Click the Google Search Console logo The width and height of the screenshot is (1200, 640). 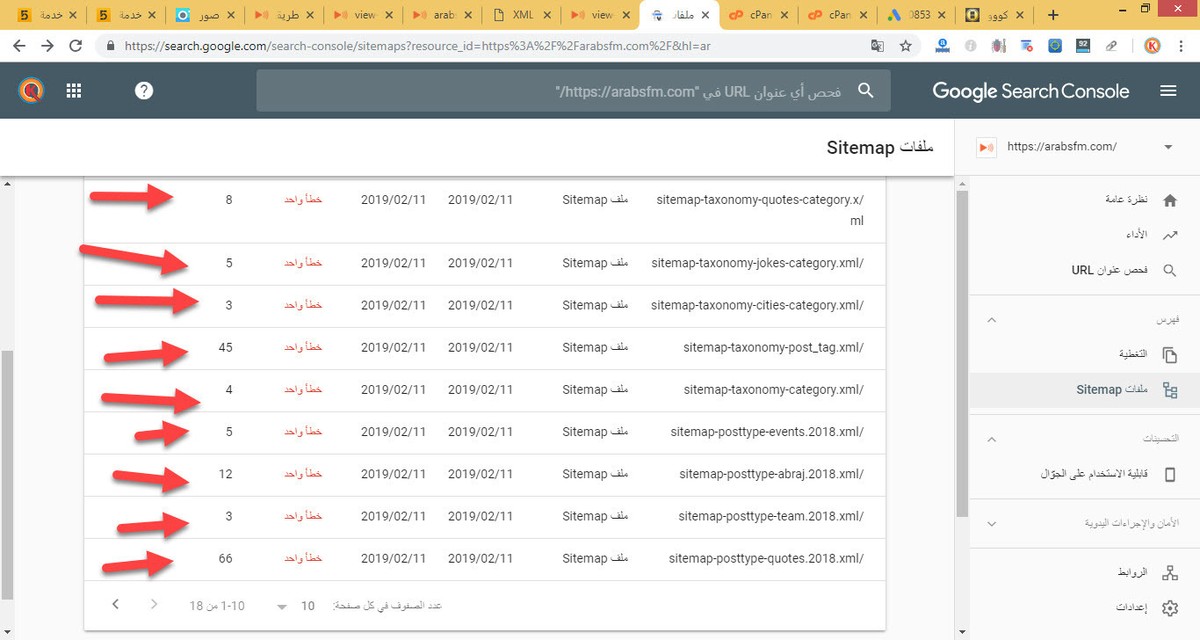pos(1031,91)
